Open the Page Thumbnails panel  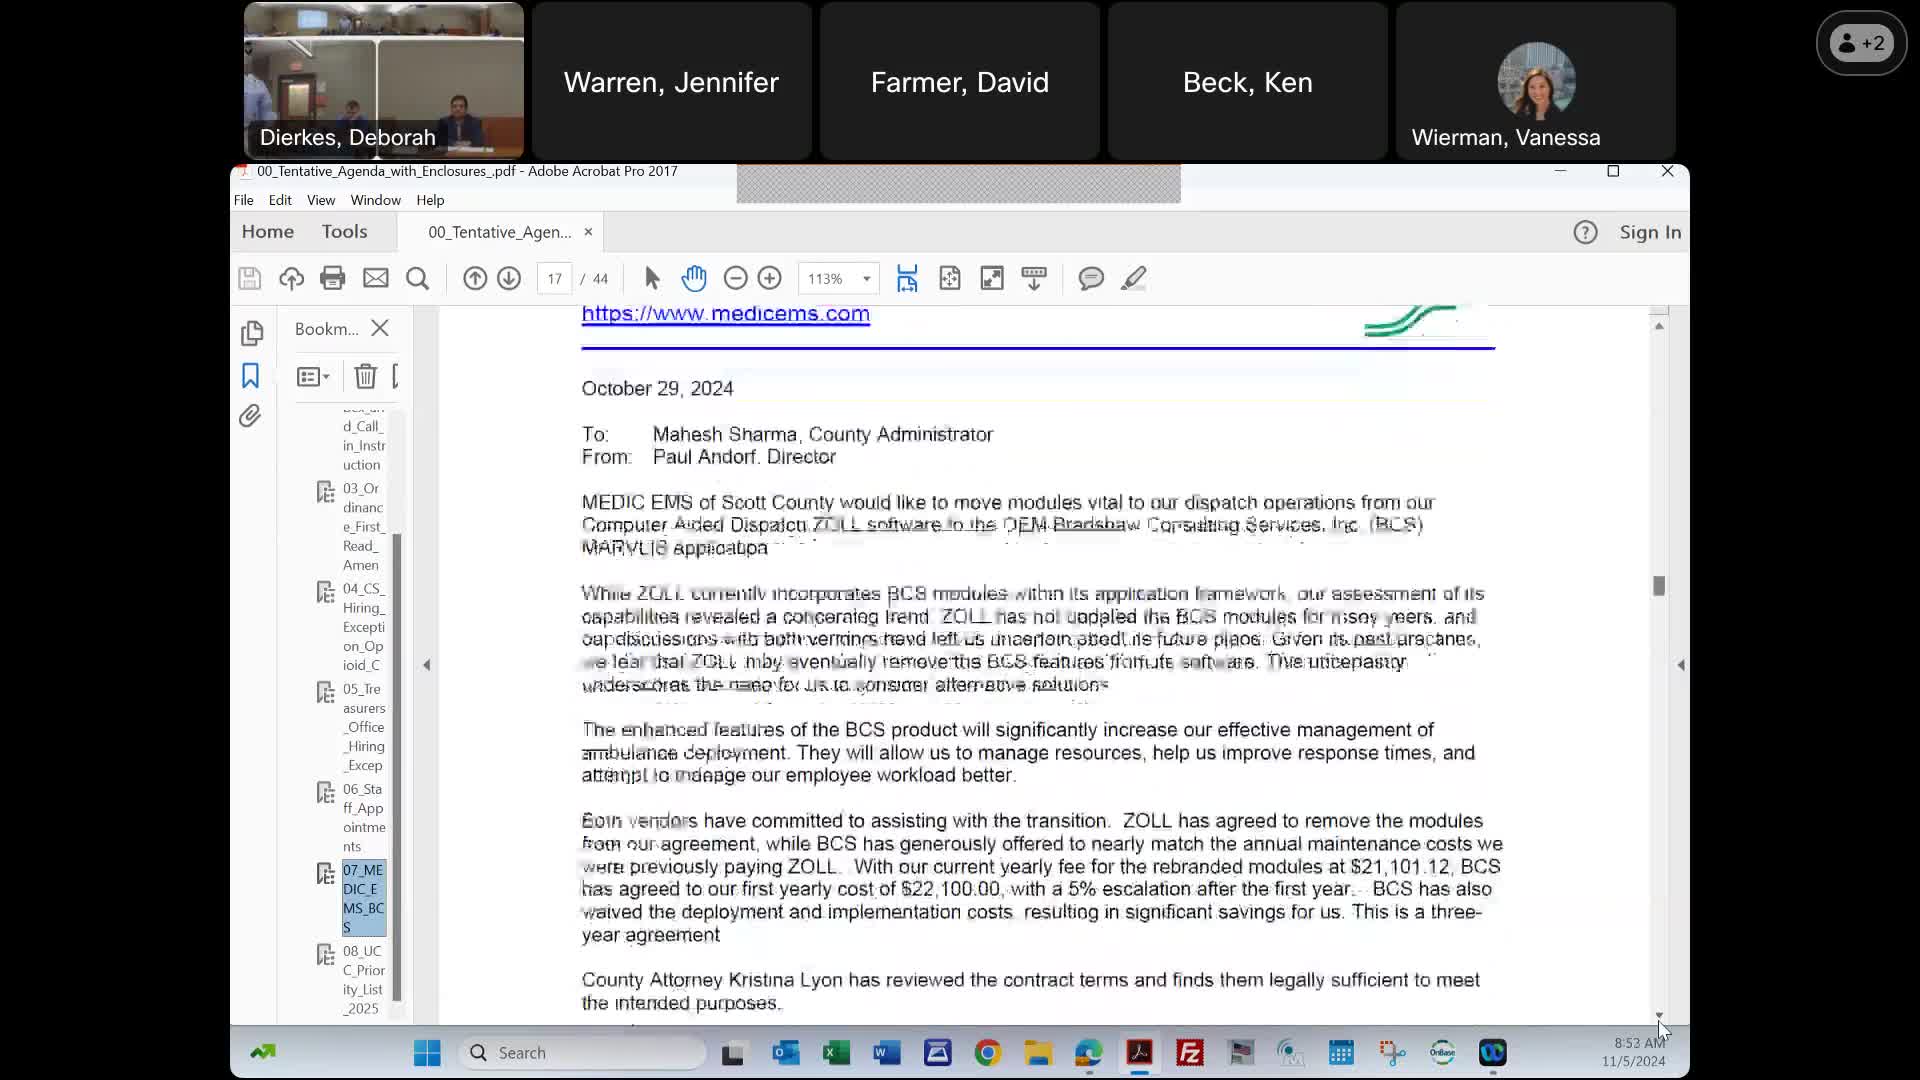252,333
